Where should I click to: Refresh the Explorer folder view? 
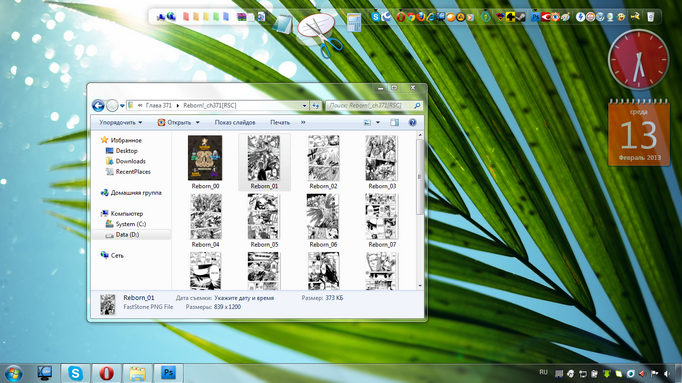pyautogui.click(x=316, y=106)
